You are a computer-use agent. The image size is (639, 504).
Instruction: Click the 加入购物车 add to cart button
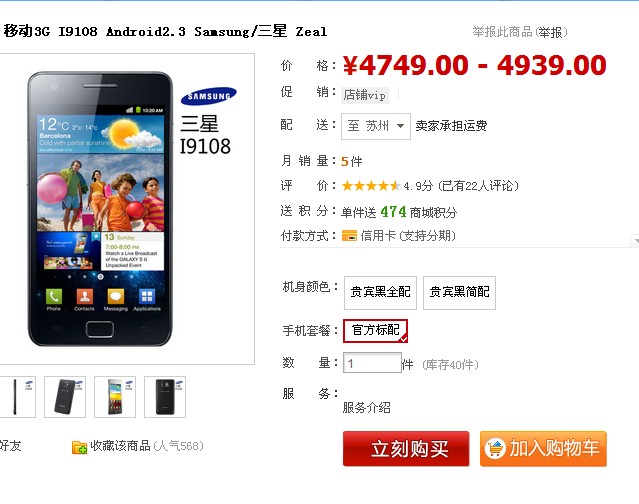[543, 449]
